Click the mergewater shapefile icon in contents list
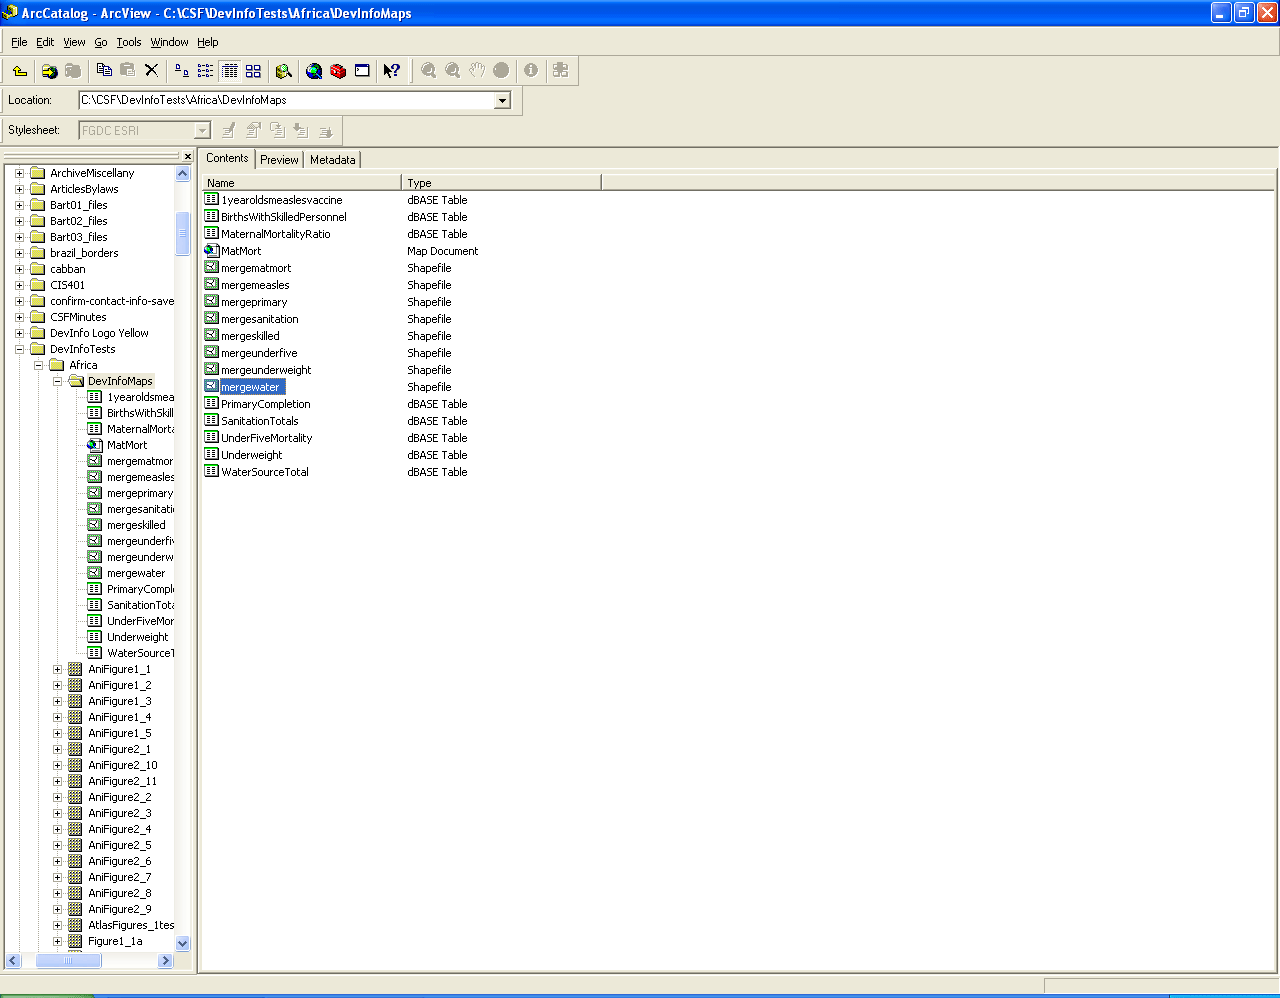The width and height of the screenshot is (1280, 998). click(x=211, y=387)
